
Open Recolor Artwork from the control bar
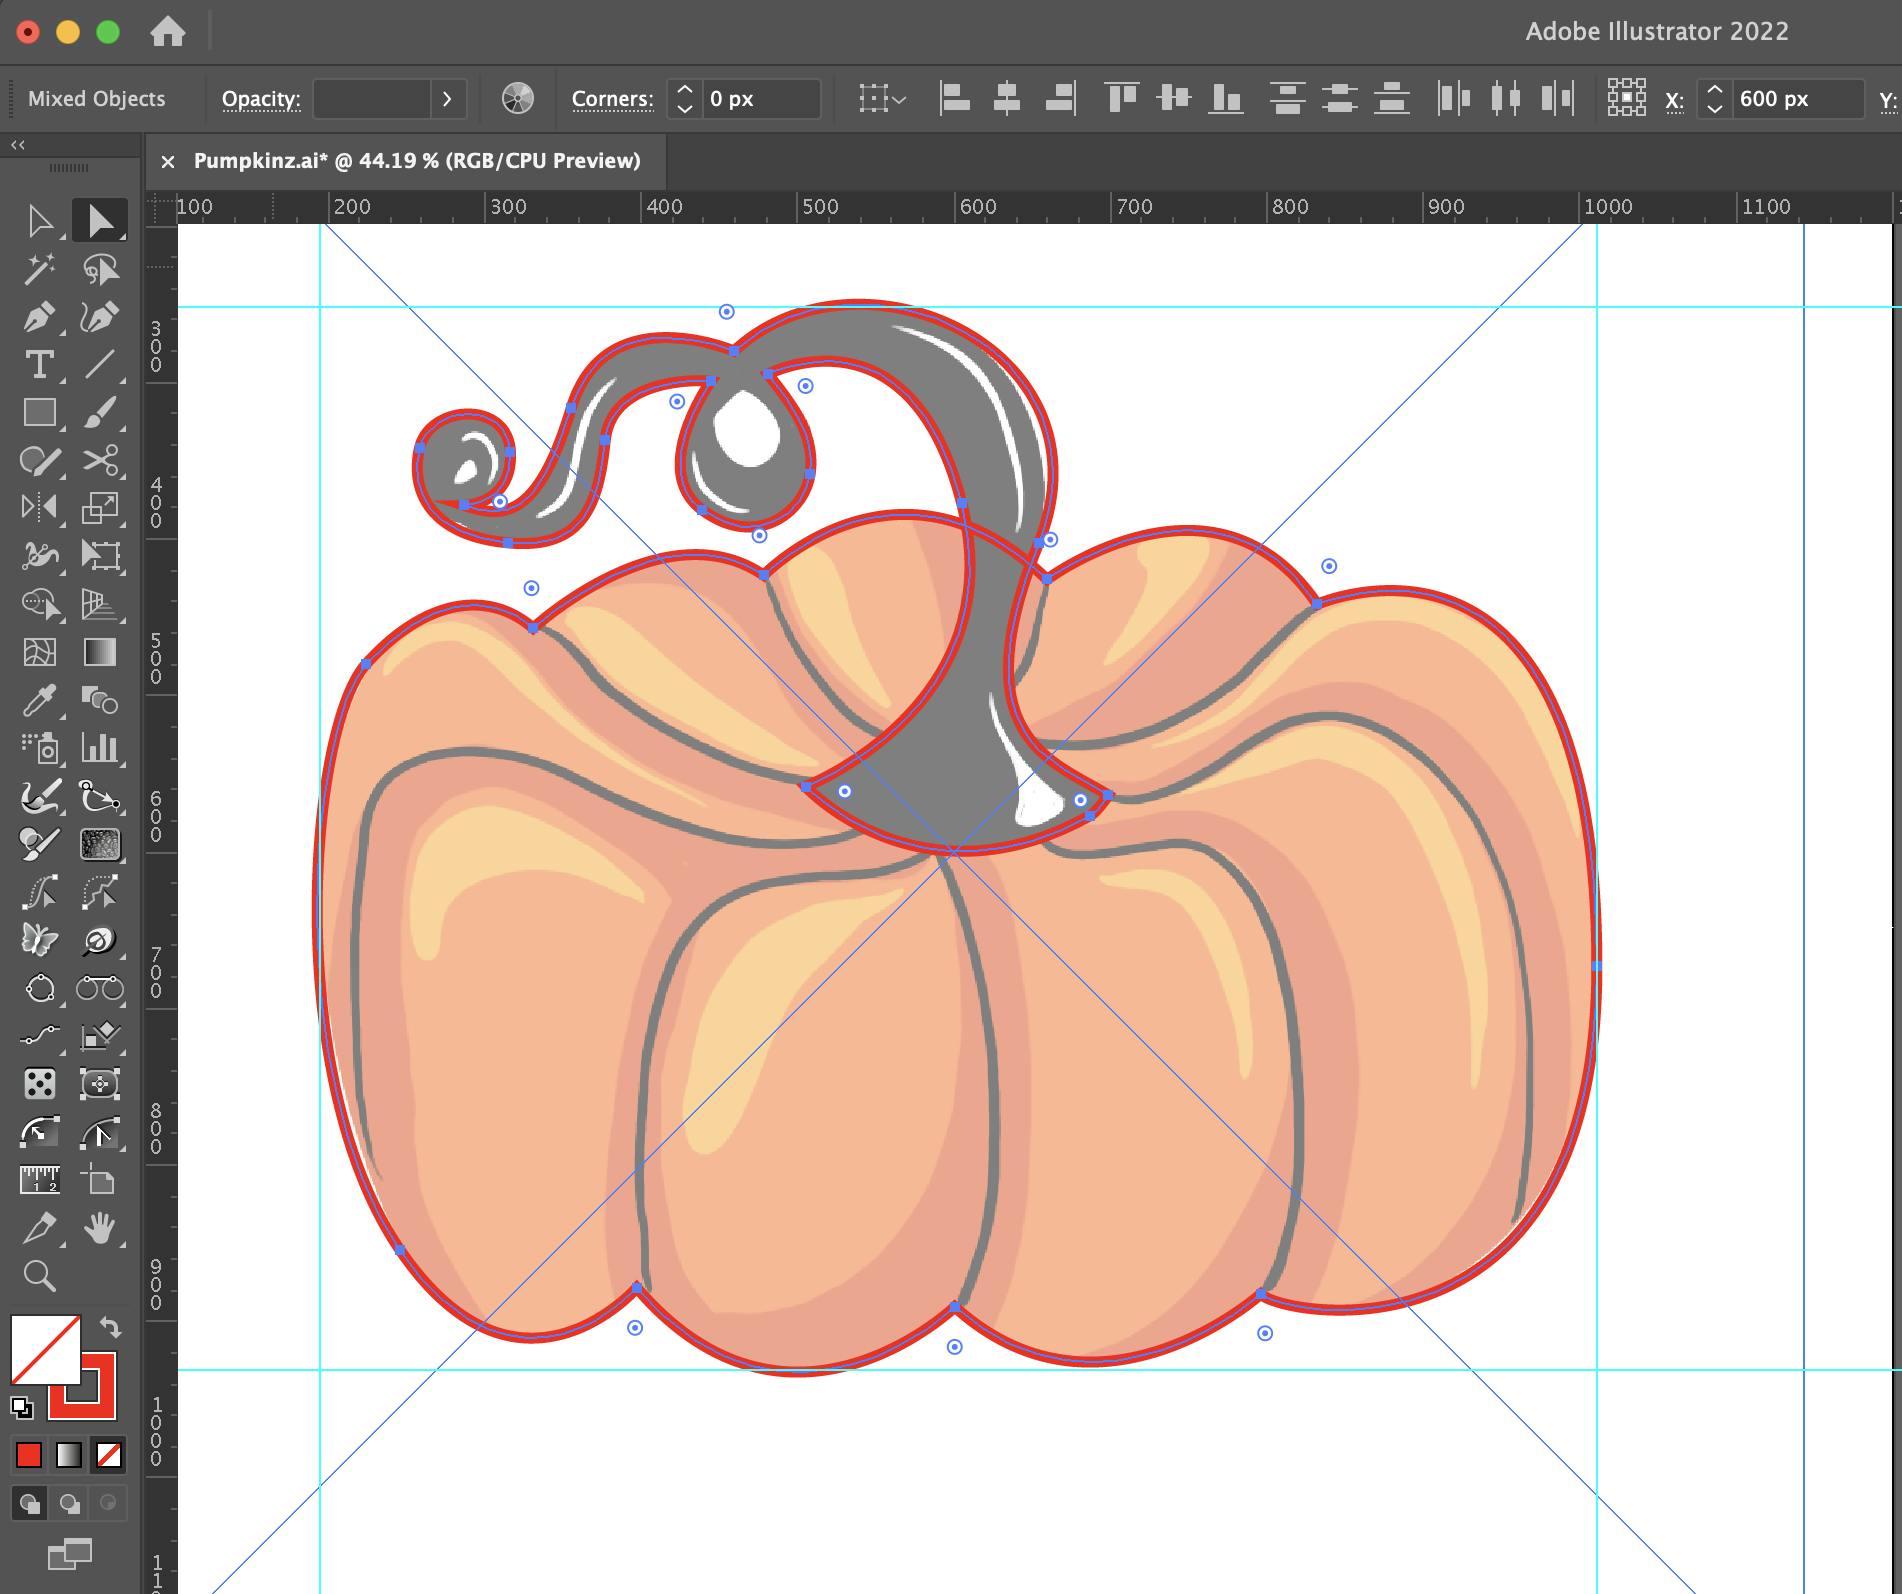point(517,98)
